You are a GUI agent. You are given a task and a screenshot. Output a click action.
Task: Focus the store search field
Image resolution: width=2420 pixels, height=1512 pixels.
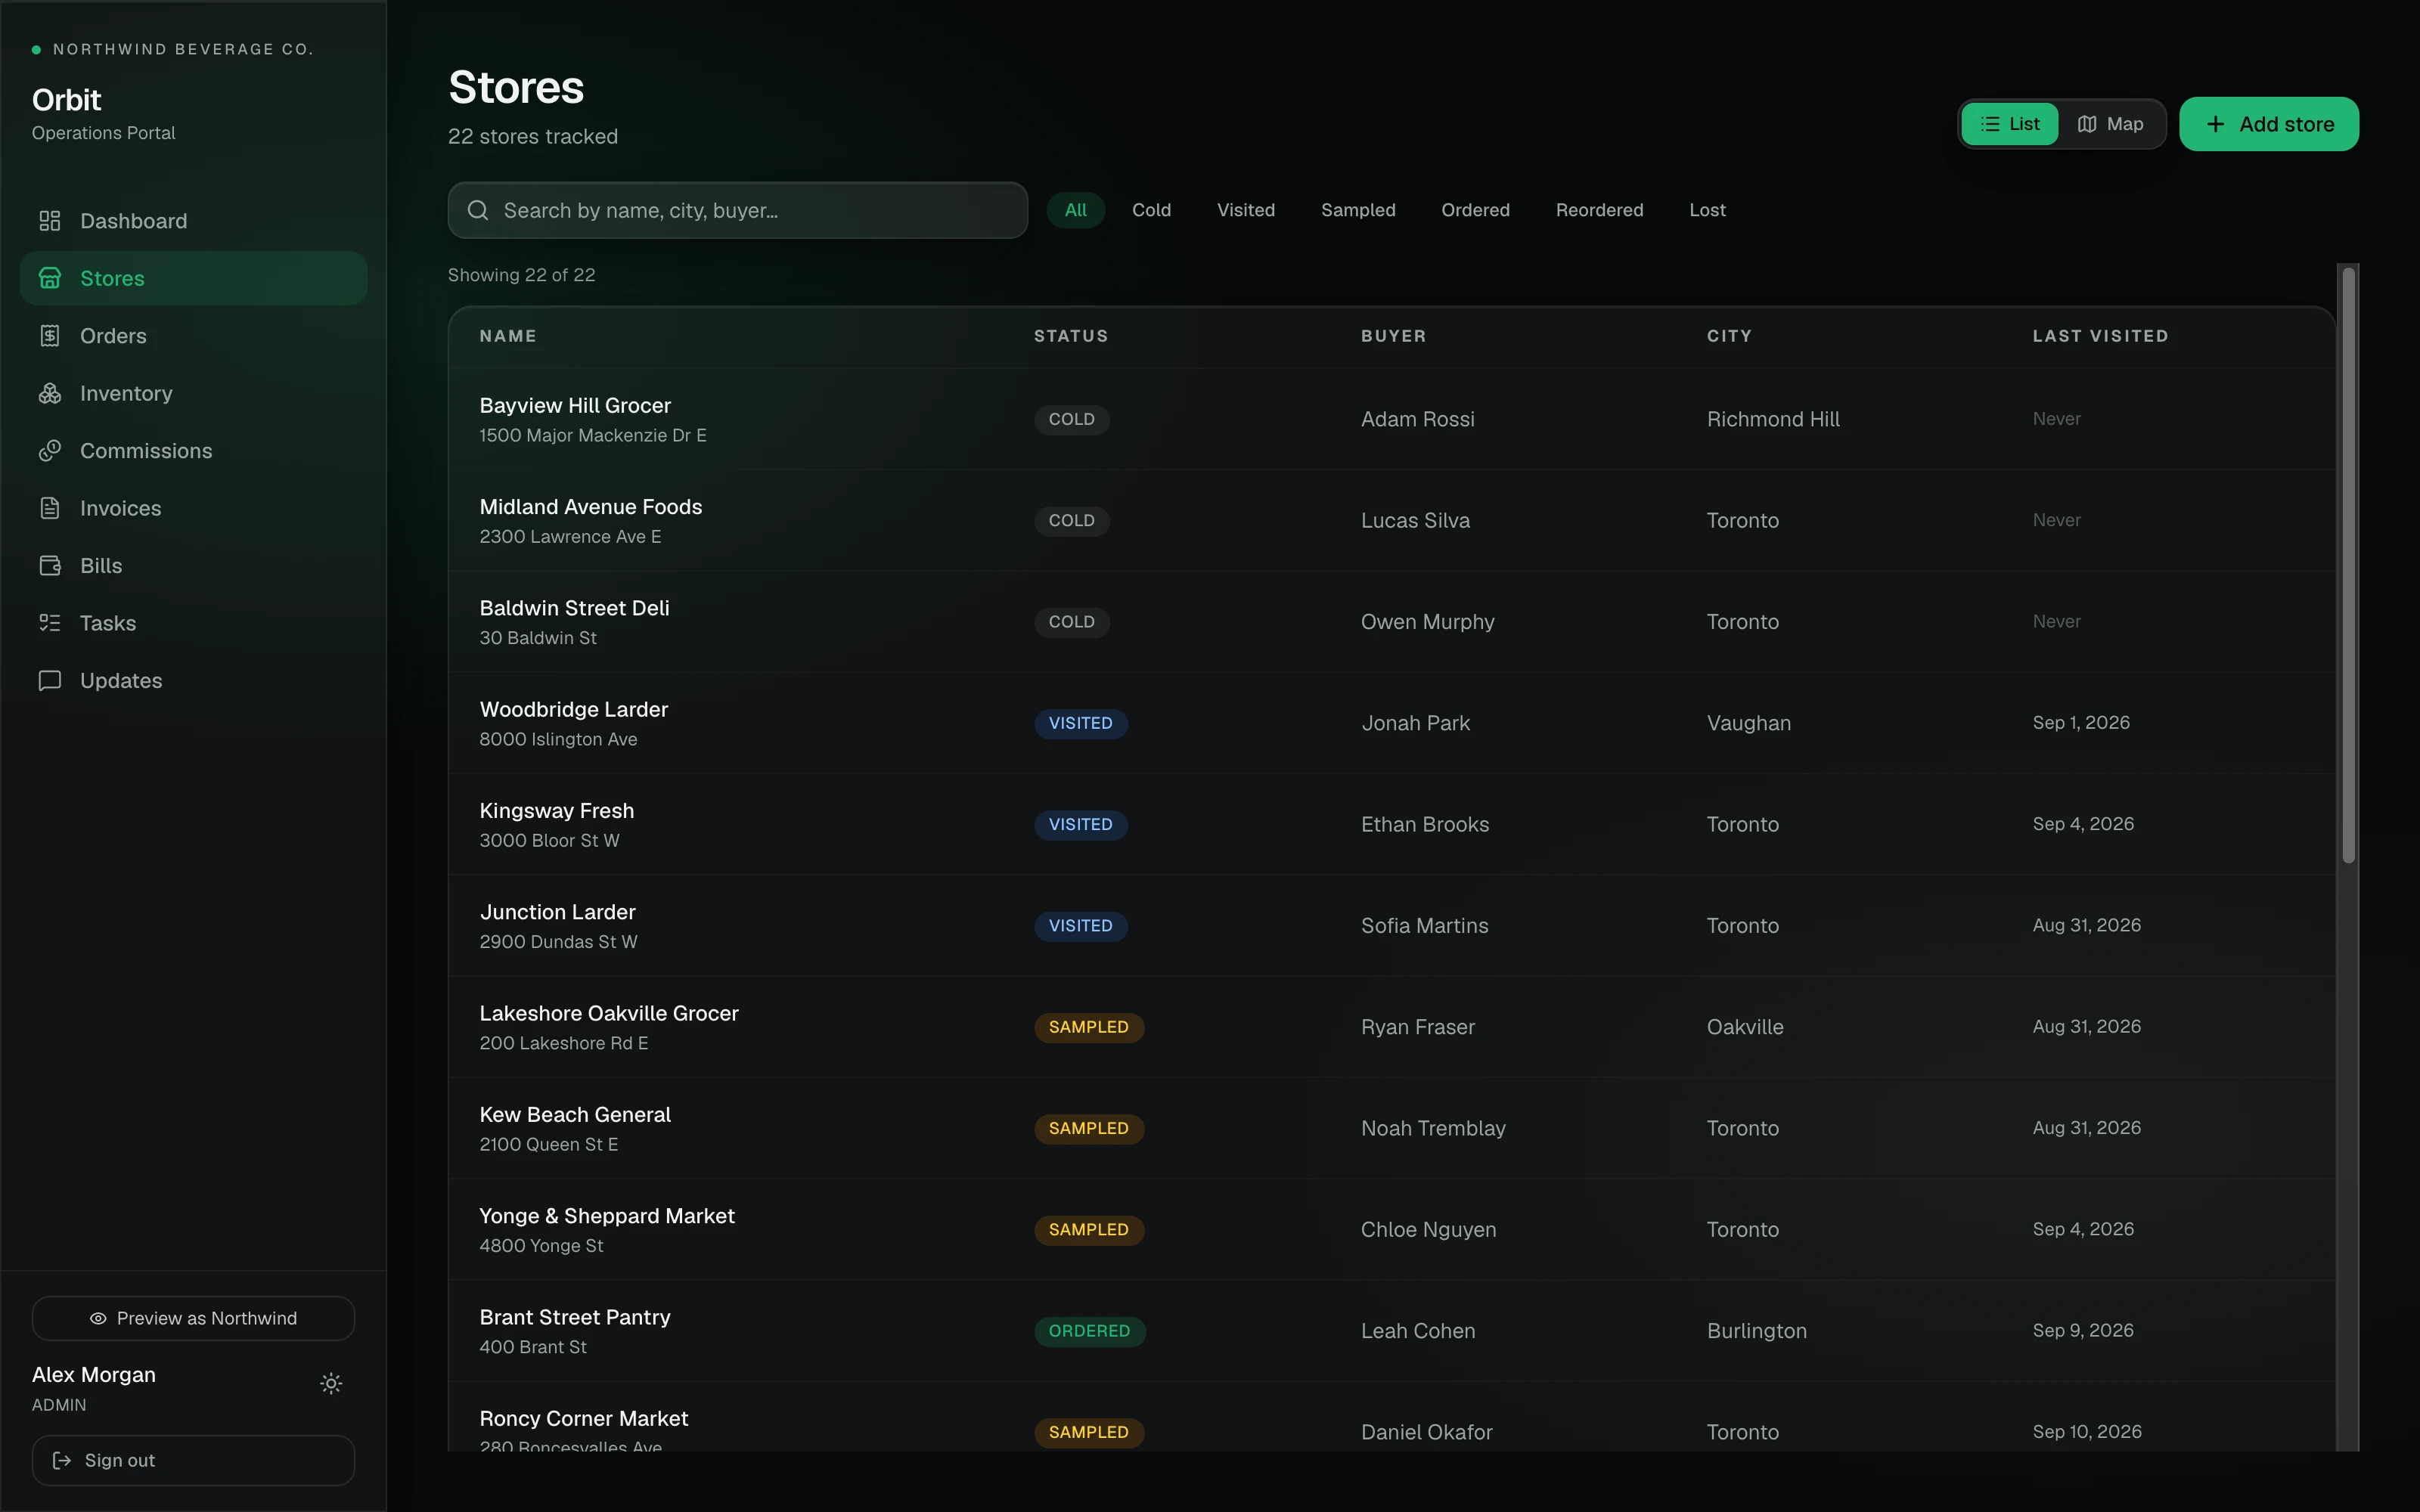[737, 210]
